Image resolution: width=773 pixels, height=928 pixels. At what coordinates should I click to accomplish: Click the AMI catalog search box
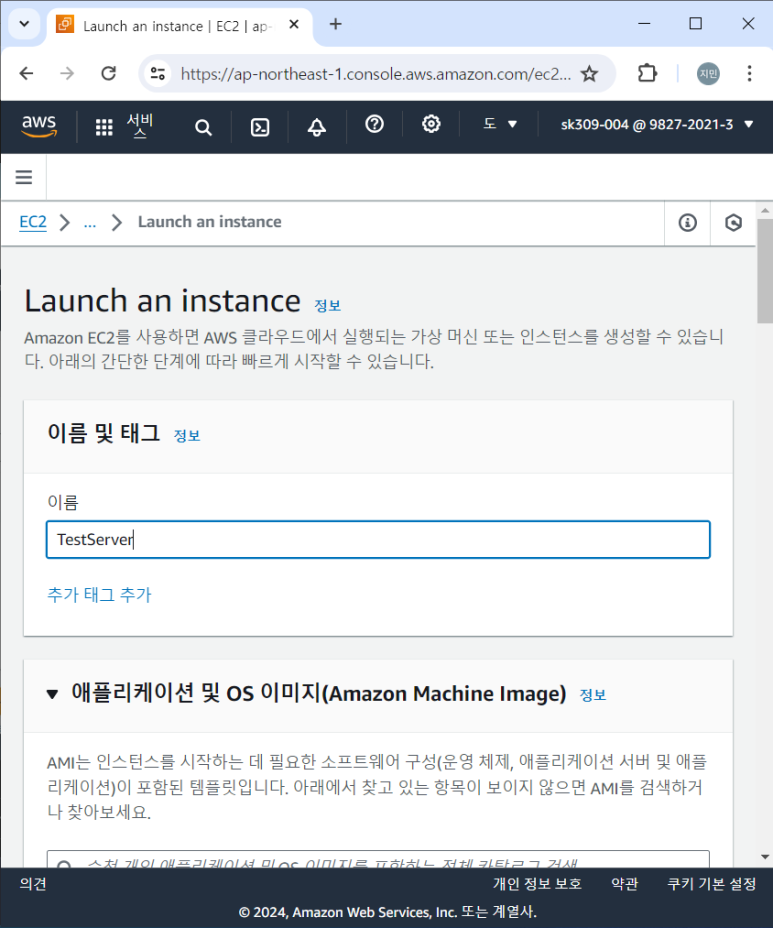point(378,860)
